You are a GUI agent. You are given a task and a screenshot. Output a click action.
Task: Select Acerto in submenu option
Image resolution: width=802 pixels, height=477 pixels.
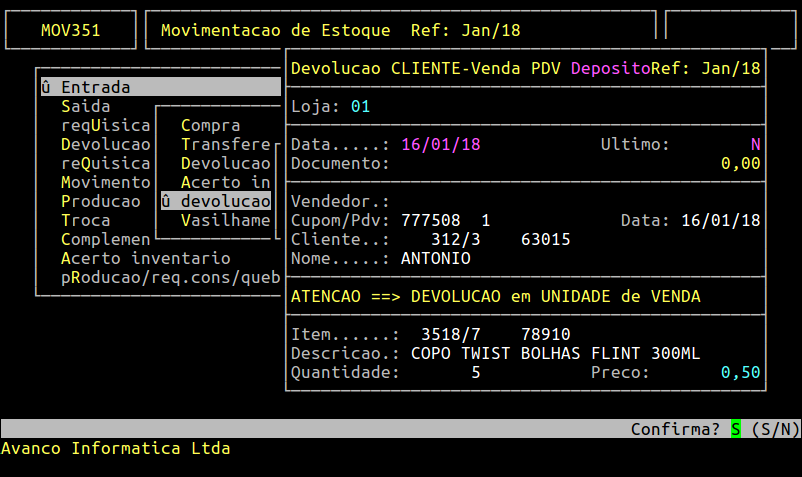pyautogui.click(x=226, y=183)
